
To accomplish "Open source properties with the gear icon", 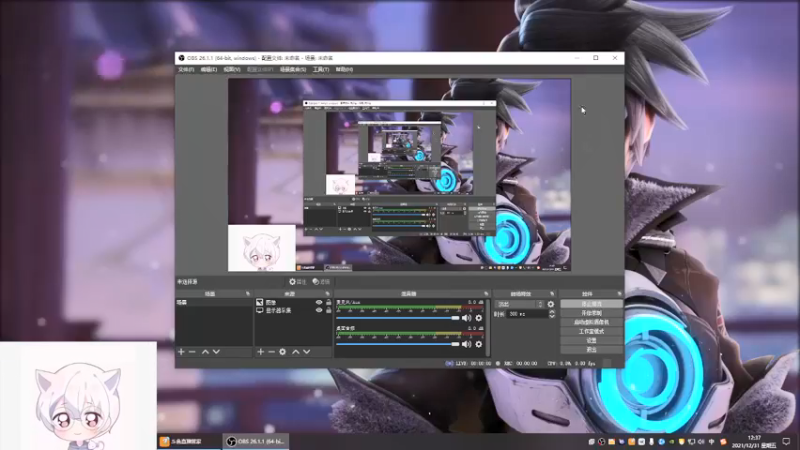I will (x=283, y=352).
